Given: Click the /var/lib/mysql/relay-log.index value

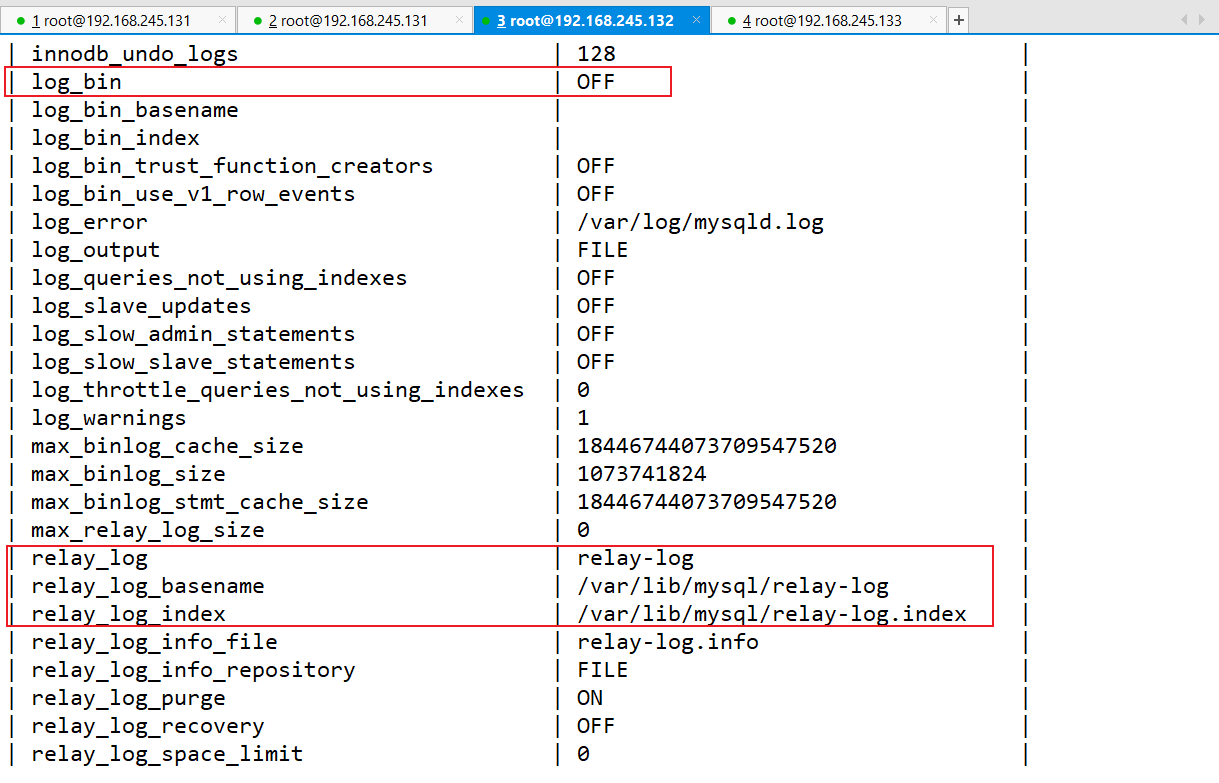Looking at the screenshot, I should tap(772, 614).
